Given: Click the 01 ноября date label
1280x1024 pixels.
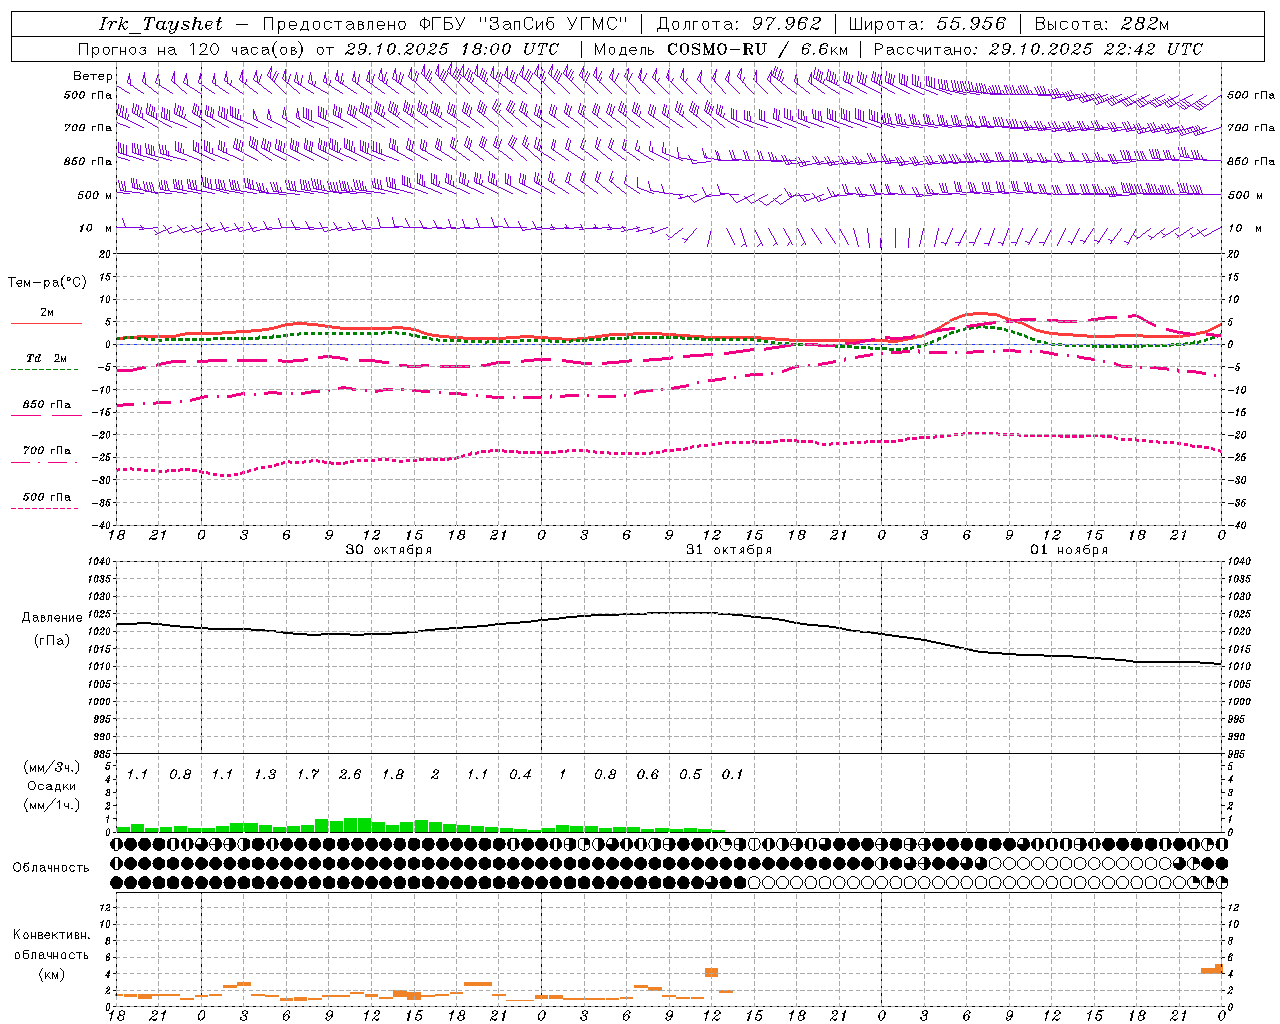Looking at the screenshot, I should pos(1069,550).
